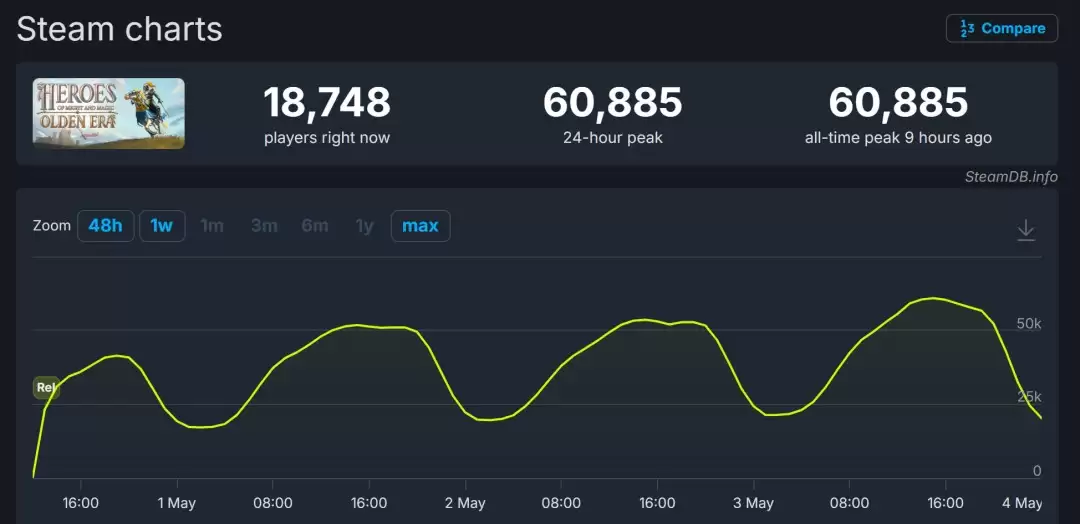Click the 25k y-axis label

pos(1029,397)
